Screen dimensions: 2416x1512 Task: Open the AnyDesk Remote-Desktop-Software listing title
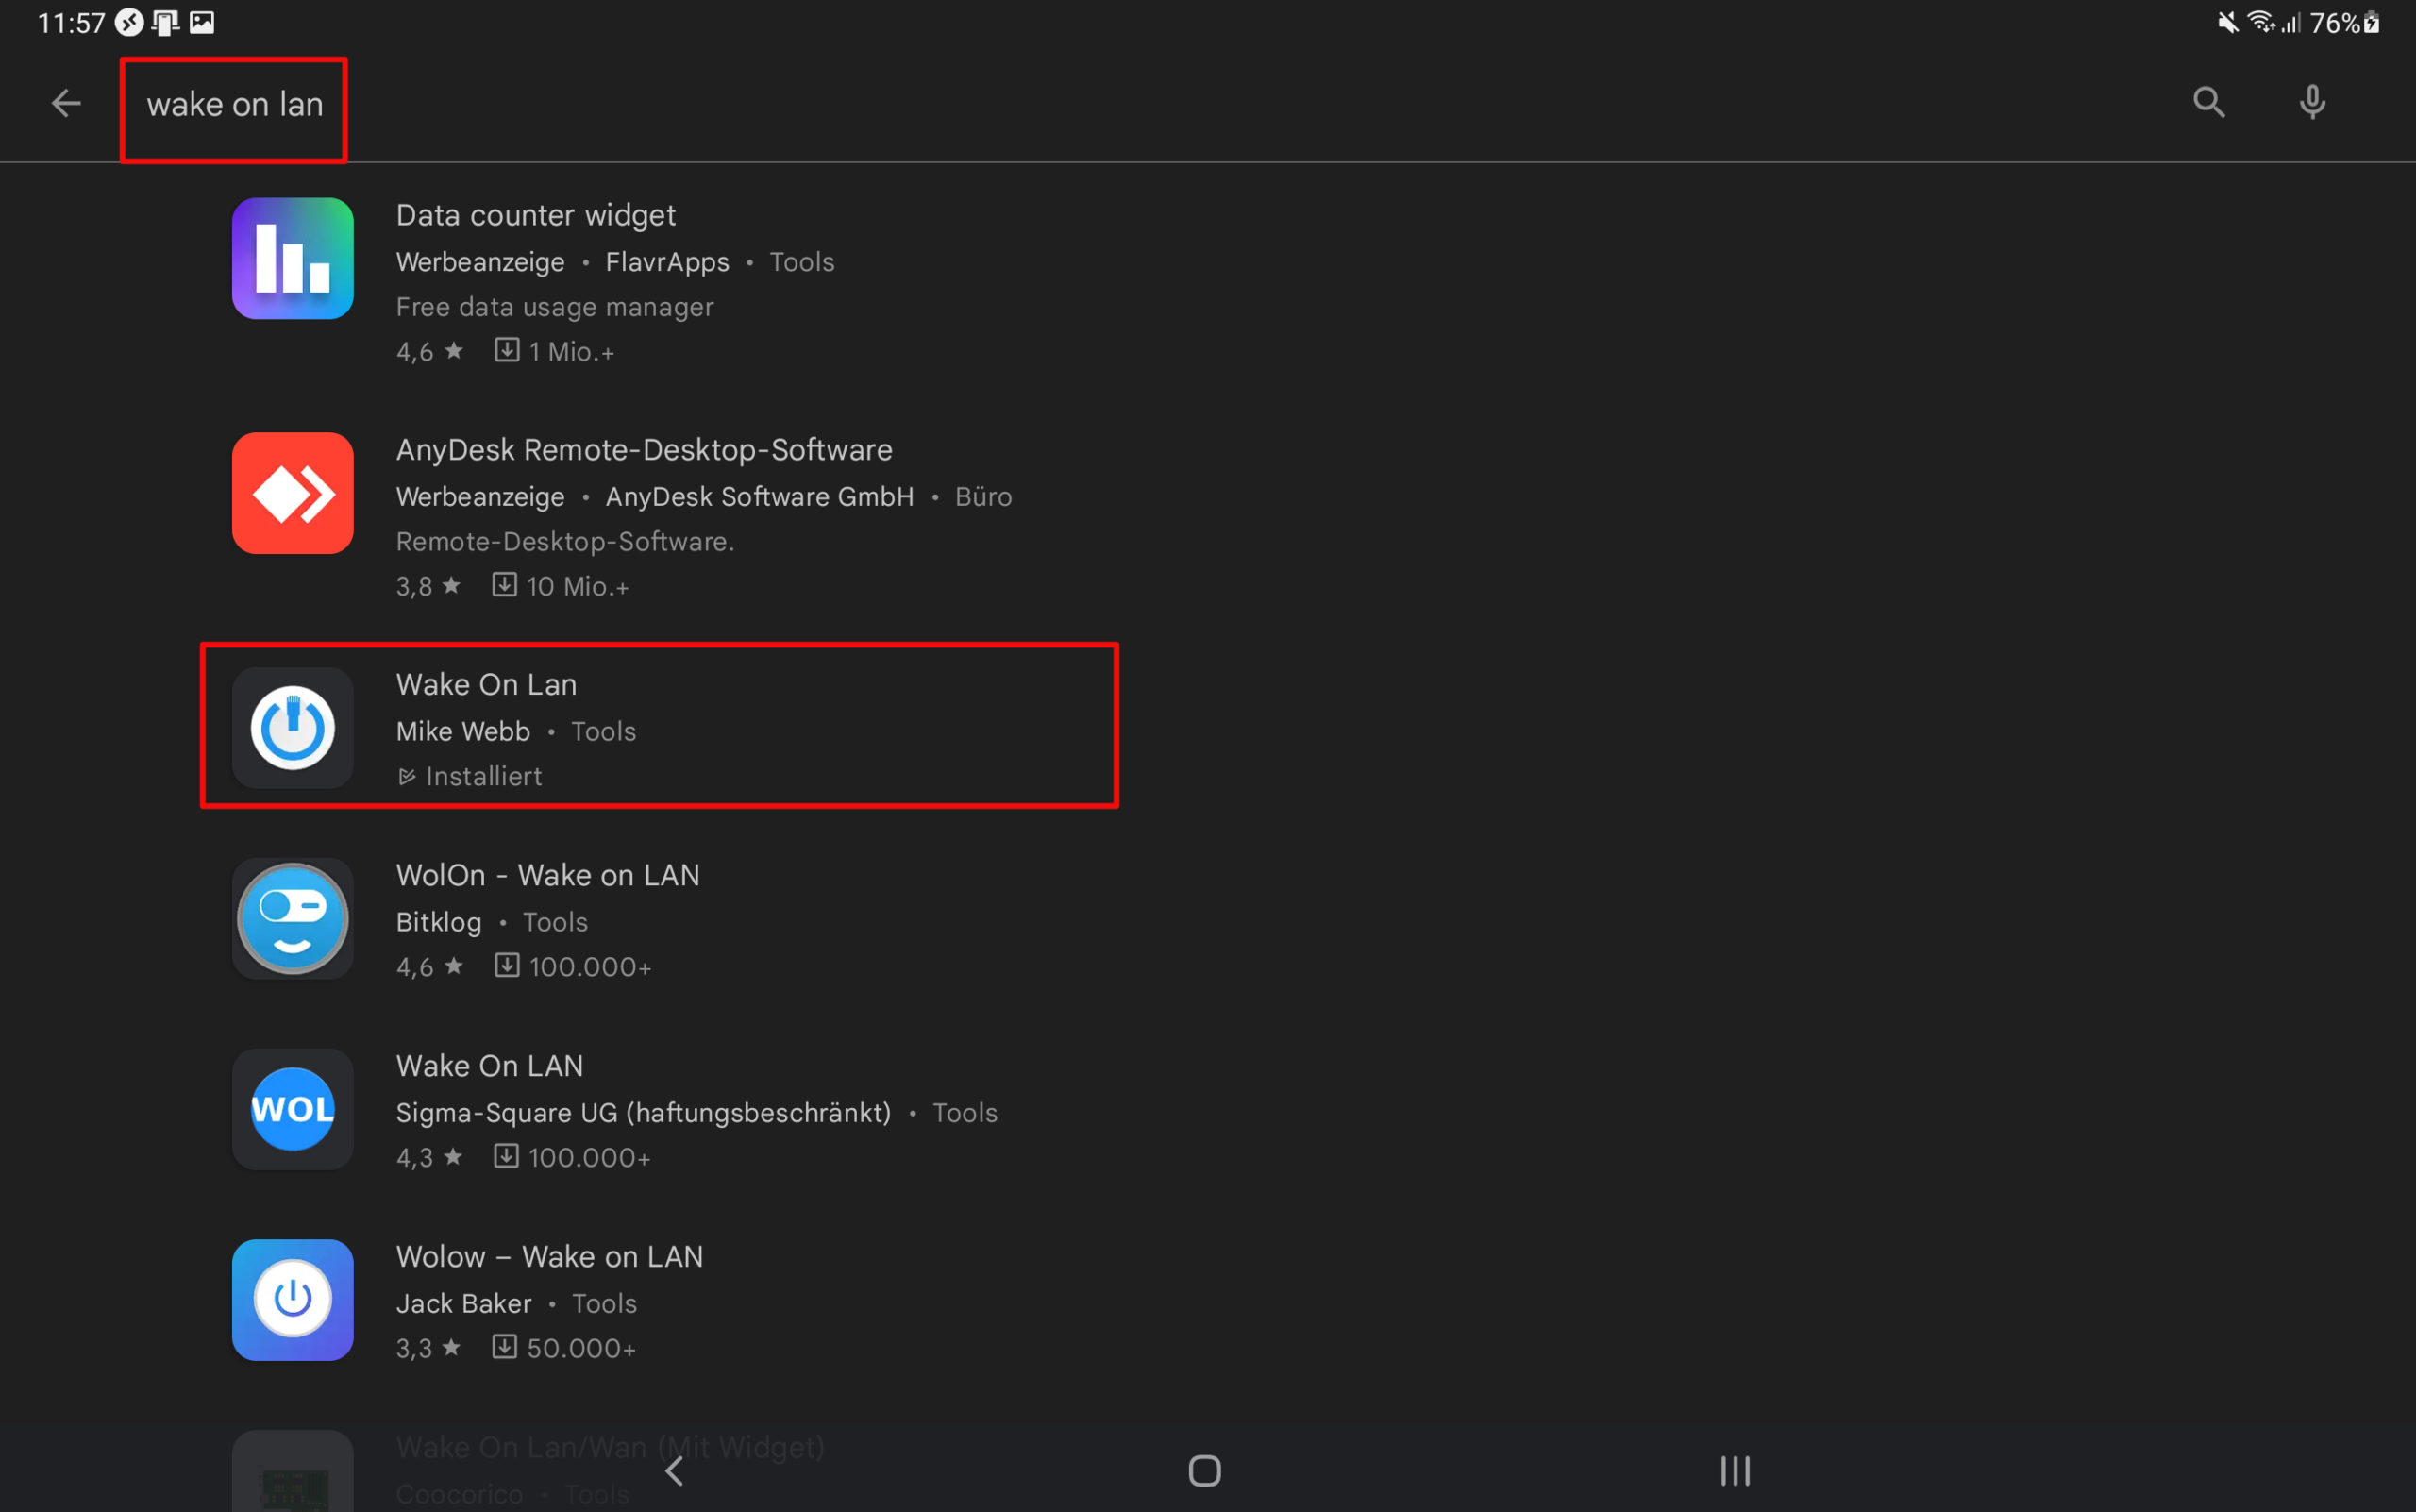coord(643,450)
